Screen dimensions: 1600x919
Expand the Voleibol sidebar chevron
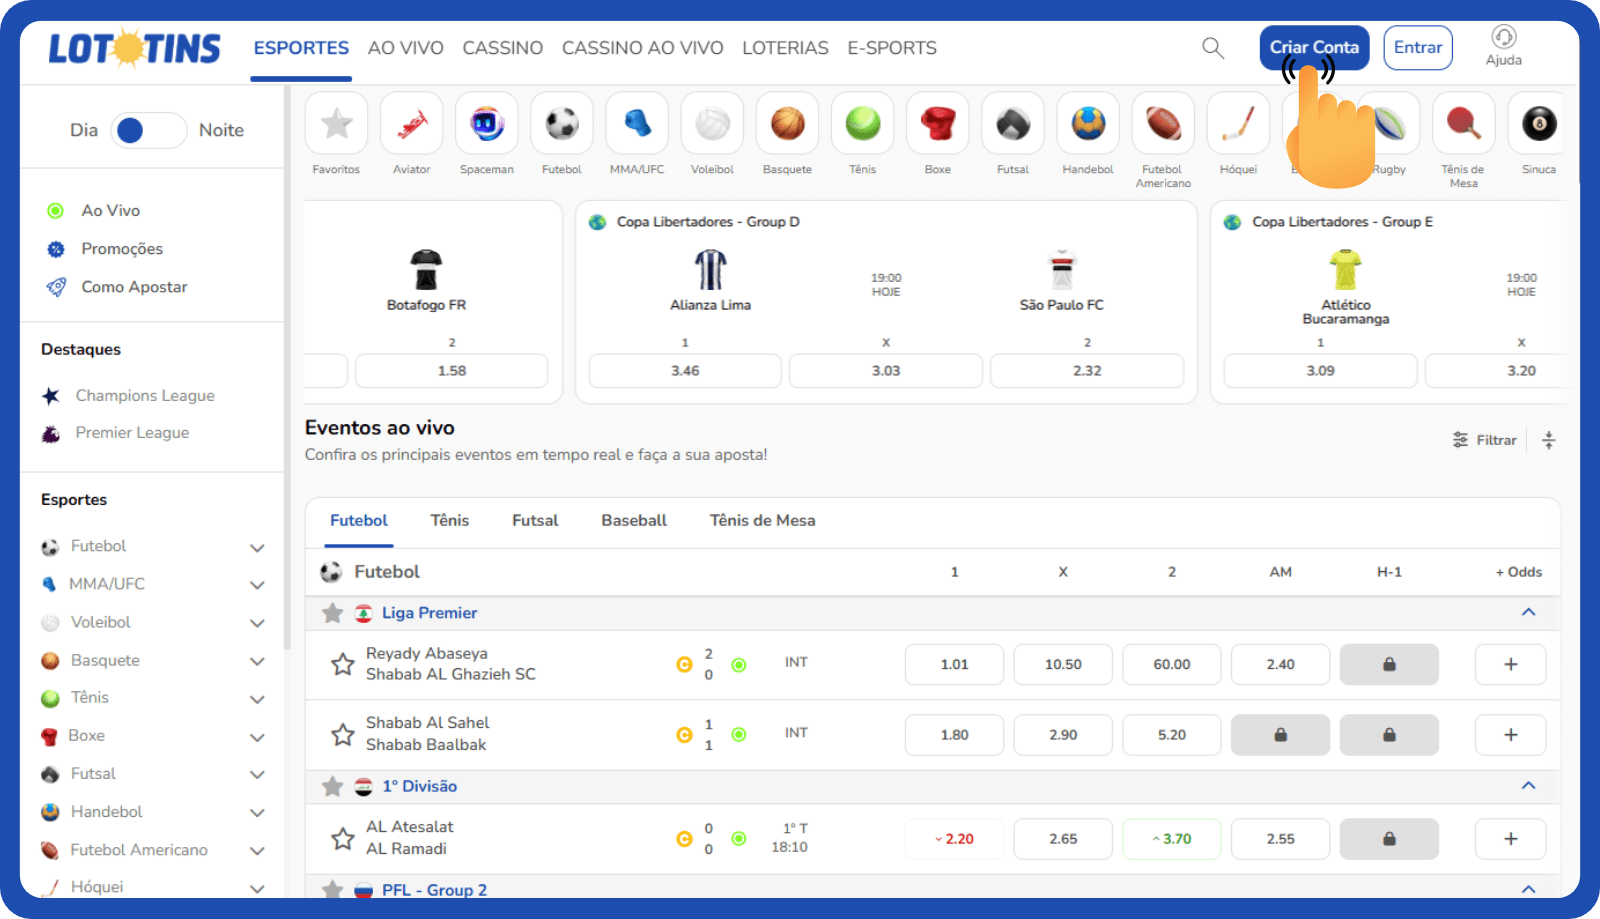pos(257,623)
